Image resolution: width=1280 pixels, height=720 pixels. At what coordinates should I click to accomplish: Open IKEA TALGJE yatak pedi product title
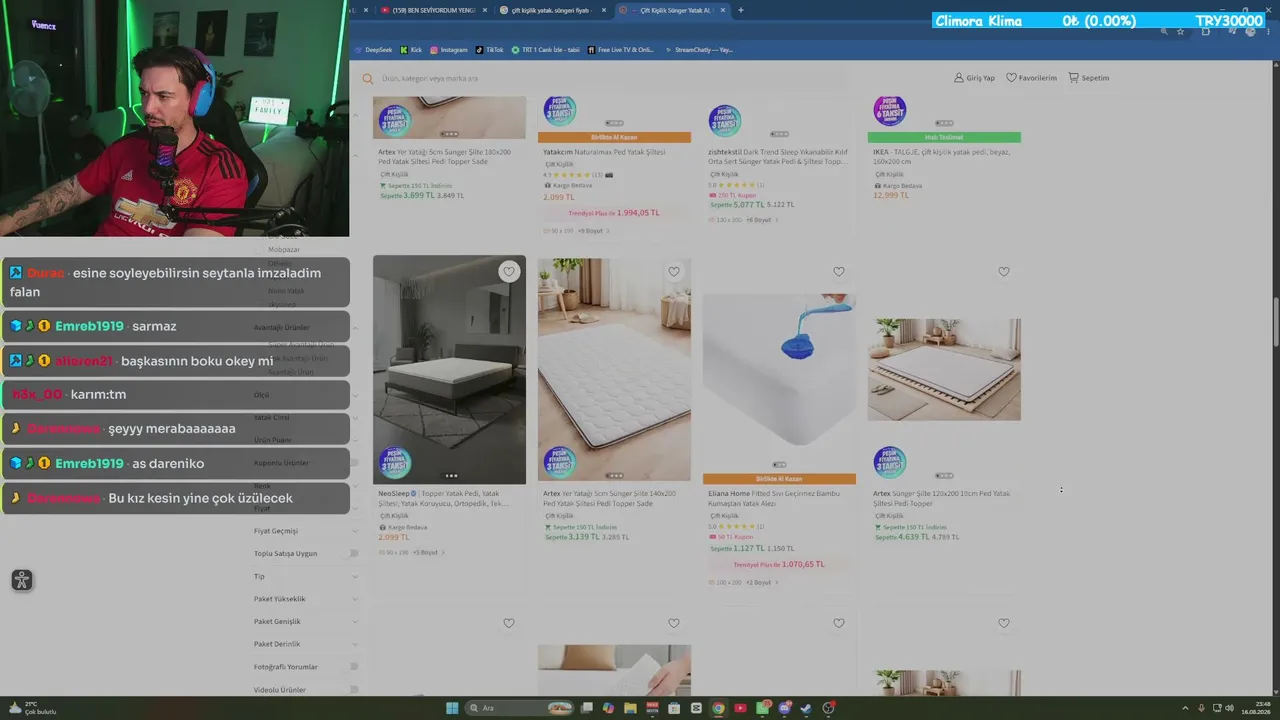point(940,157)
